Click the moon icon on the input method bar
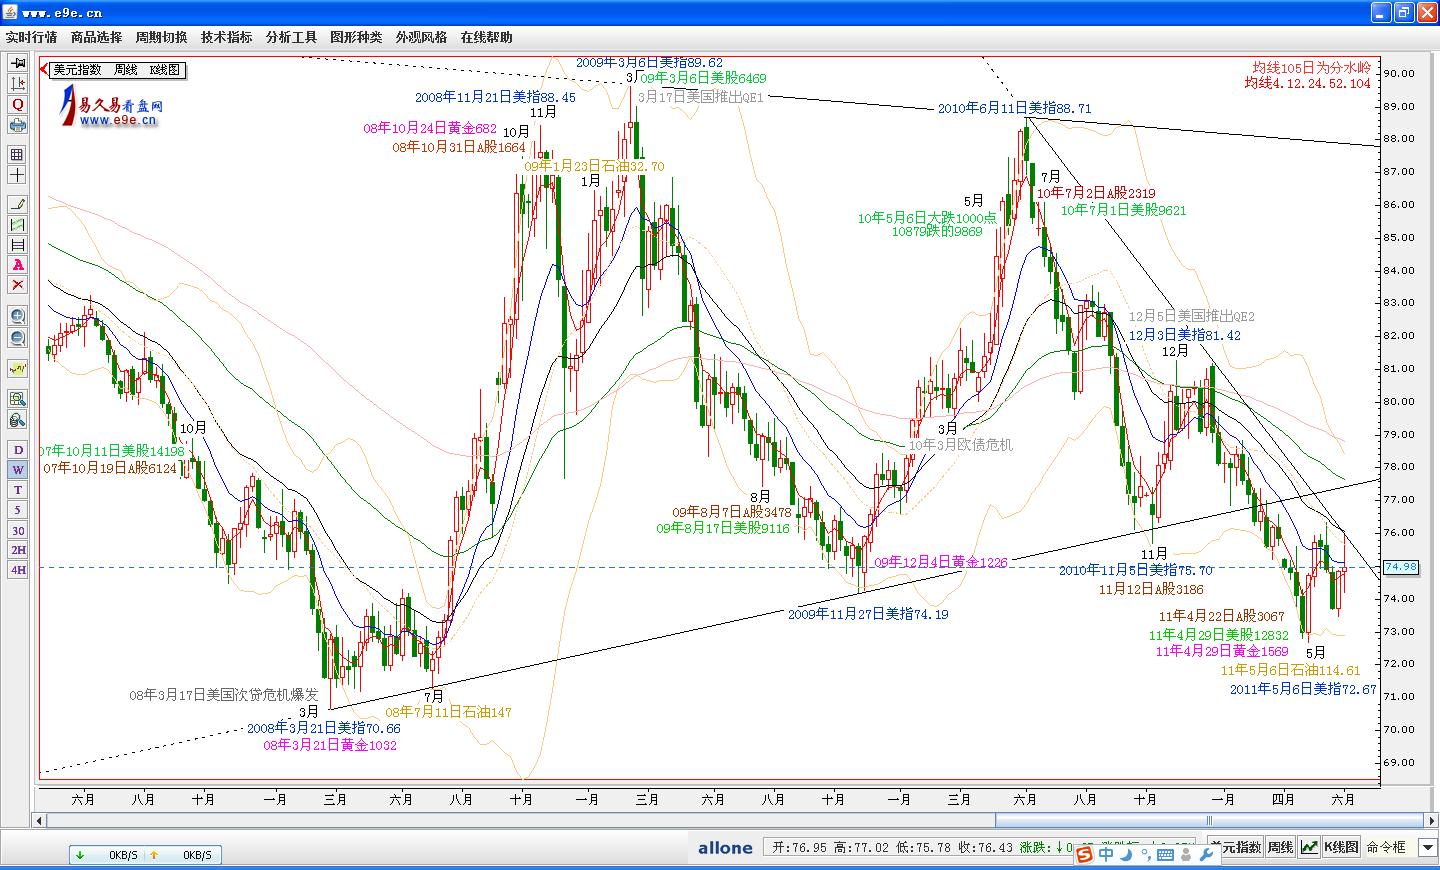This screenshot has width=1440, height=870. click(x=1126, y=854)
